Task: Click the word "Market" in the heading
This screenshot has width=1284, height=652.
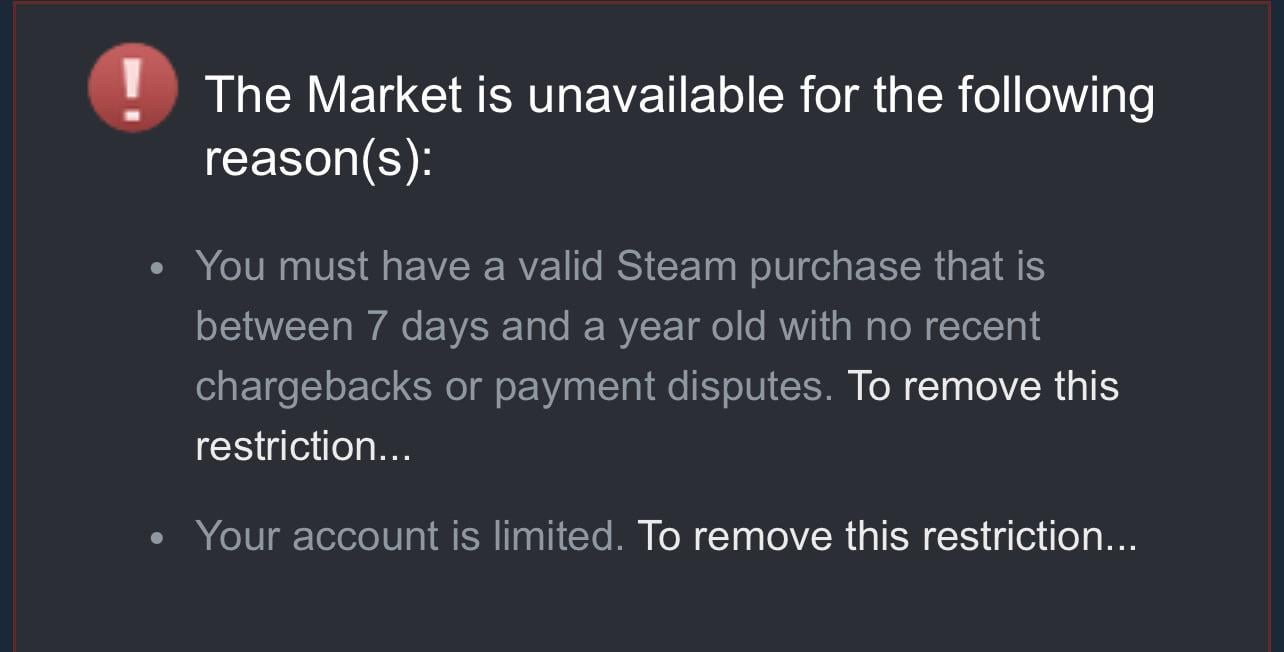Action: 384,96
